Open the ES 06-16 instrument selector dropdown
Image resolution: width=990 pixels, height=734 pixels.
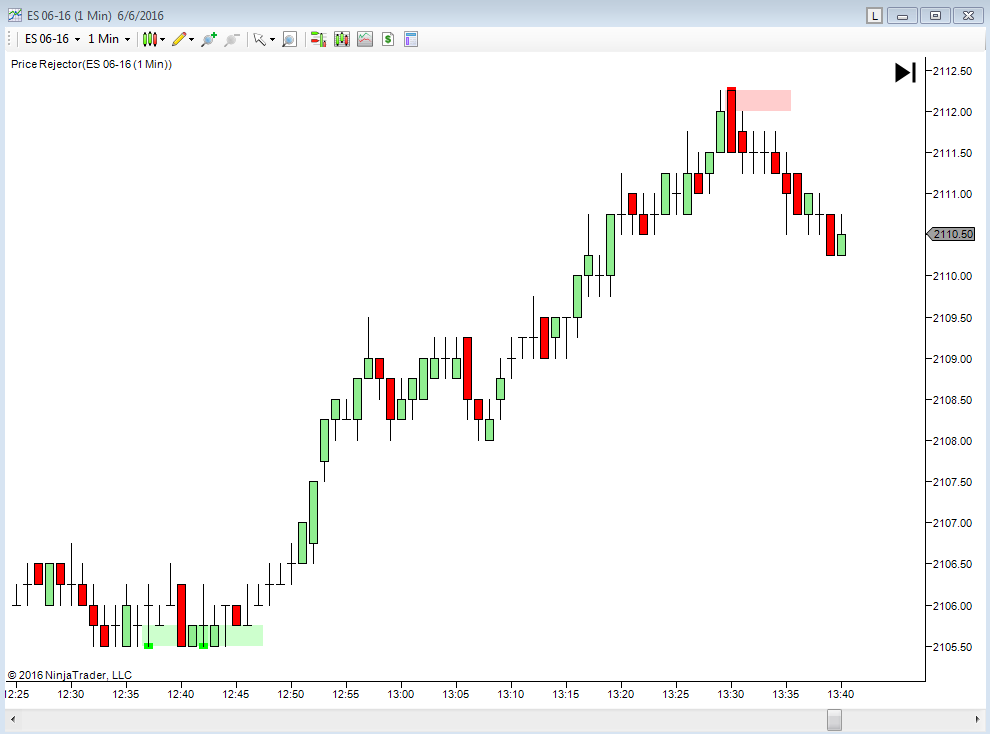pos(52,39)
